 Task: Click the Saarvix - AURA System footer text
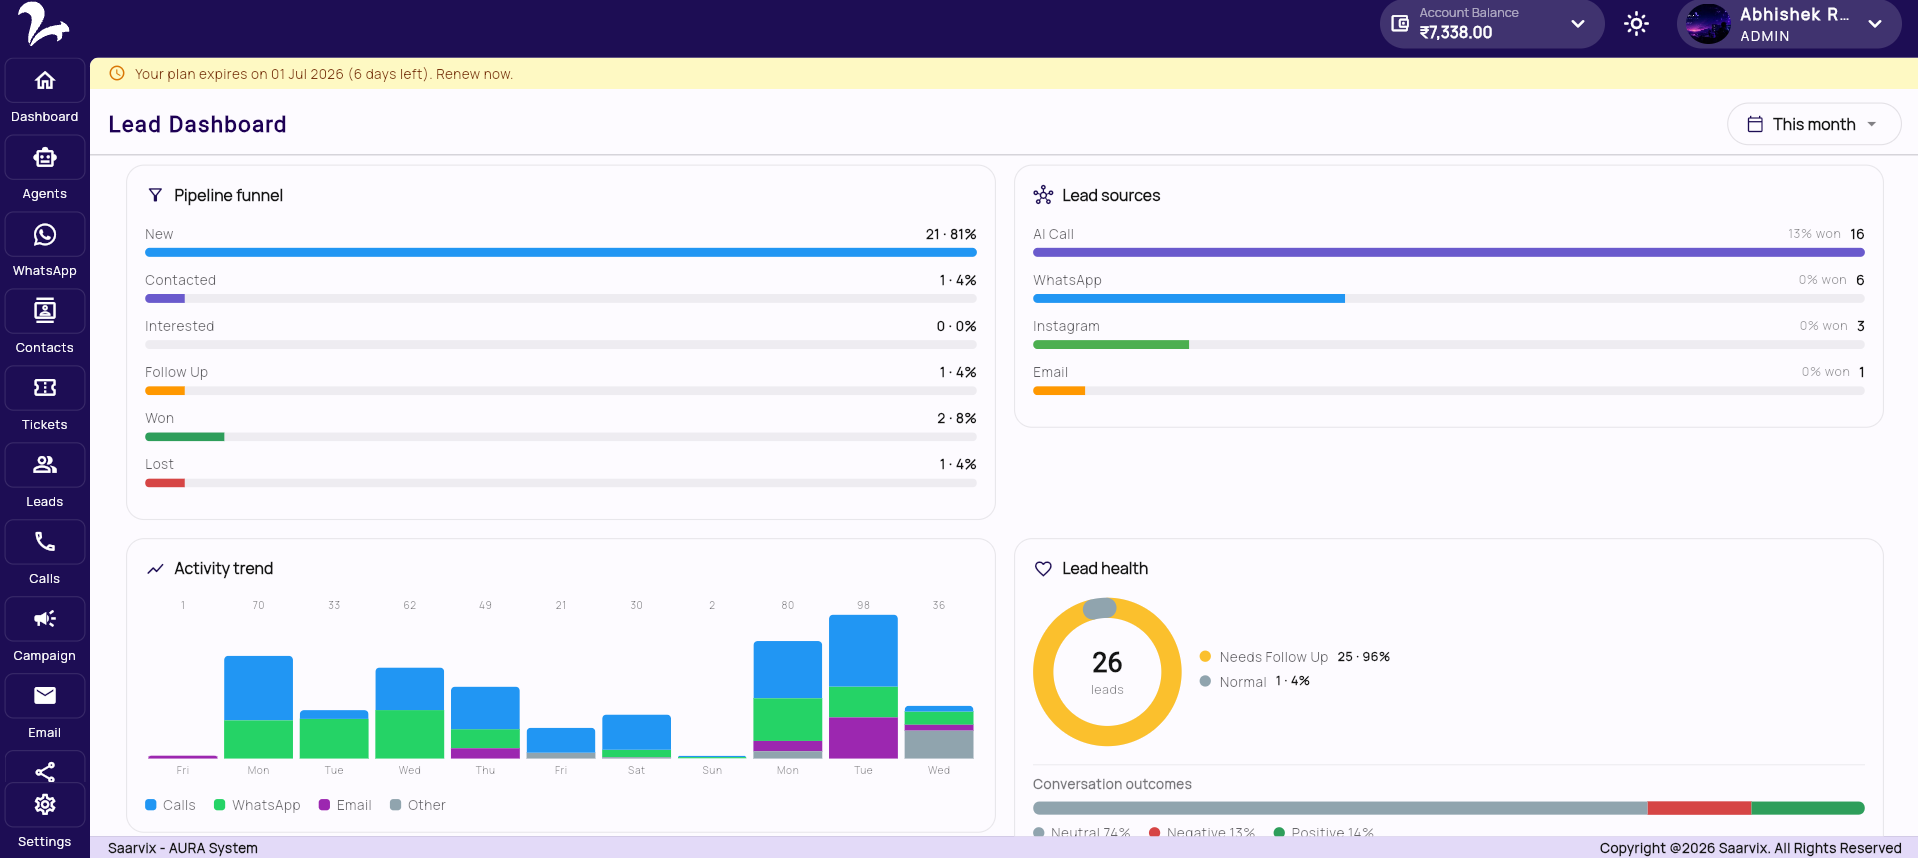tap(183, 848)
